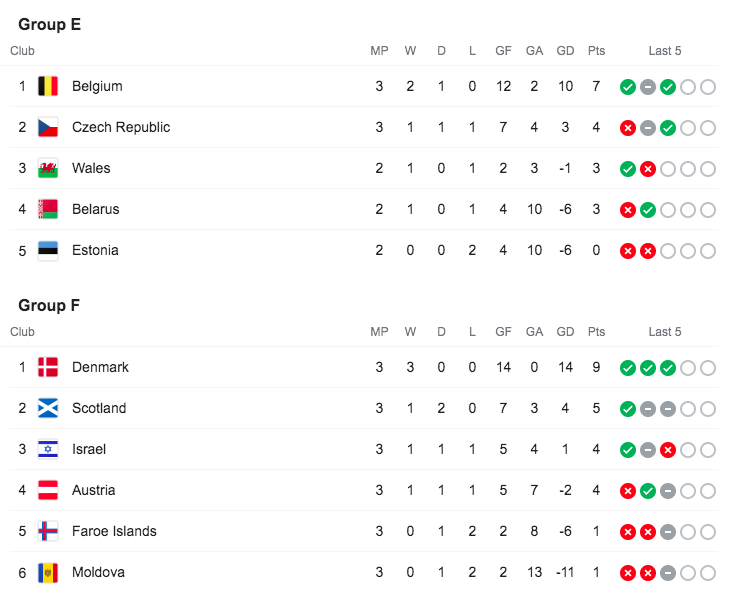Click the Belgium flag icon

[x=48, y=86]
